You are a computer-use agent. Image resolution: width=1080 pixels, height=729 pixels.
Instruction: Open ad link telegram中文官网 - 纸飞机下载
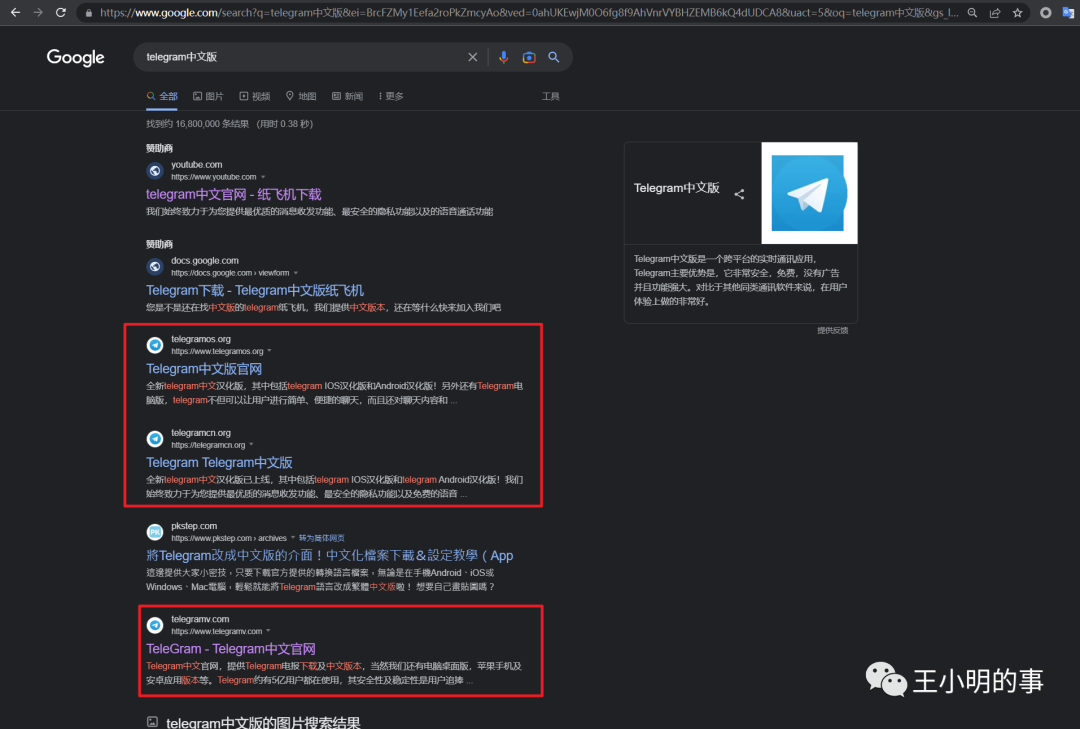[233, 194]
